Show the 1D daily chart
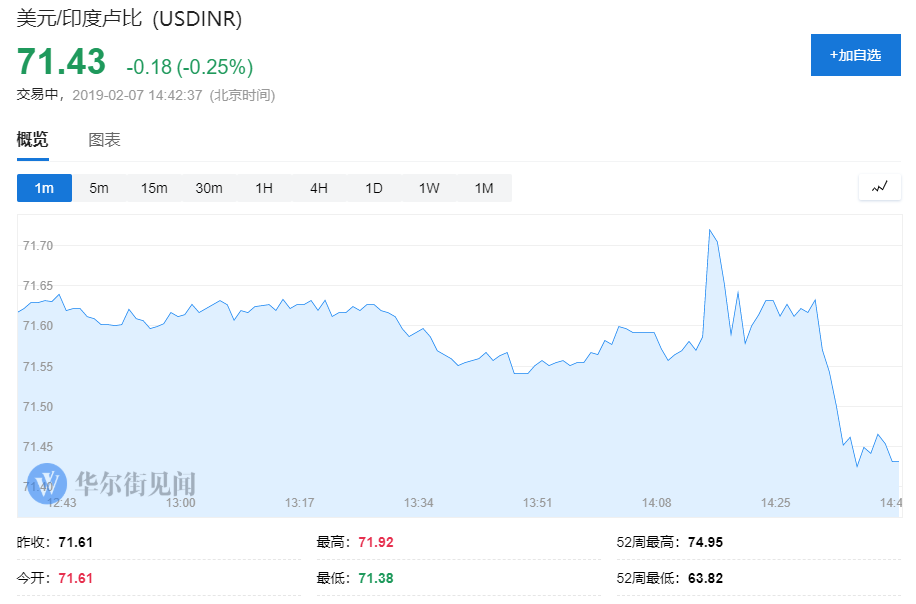 pos(374,188)
